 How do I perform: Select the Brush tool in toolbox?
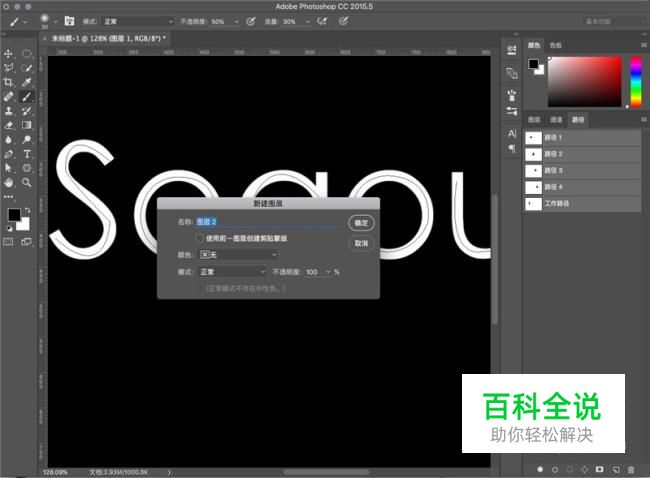[x=27, y=97]
